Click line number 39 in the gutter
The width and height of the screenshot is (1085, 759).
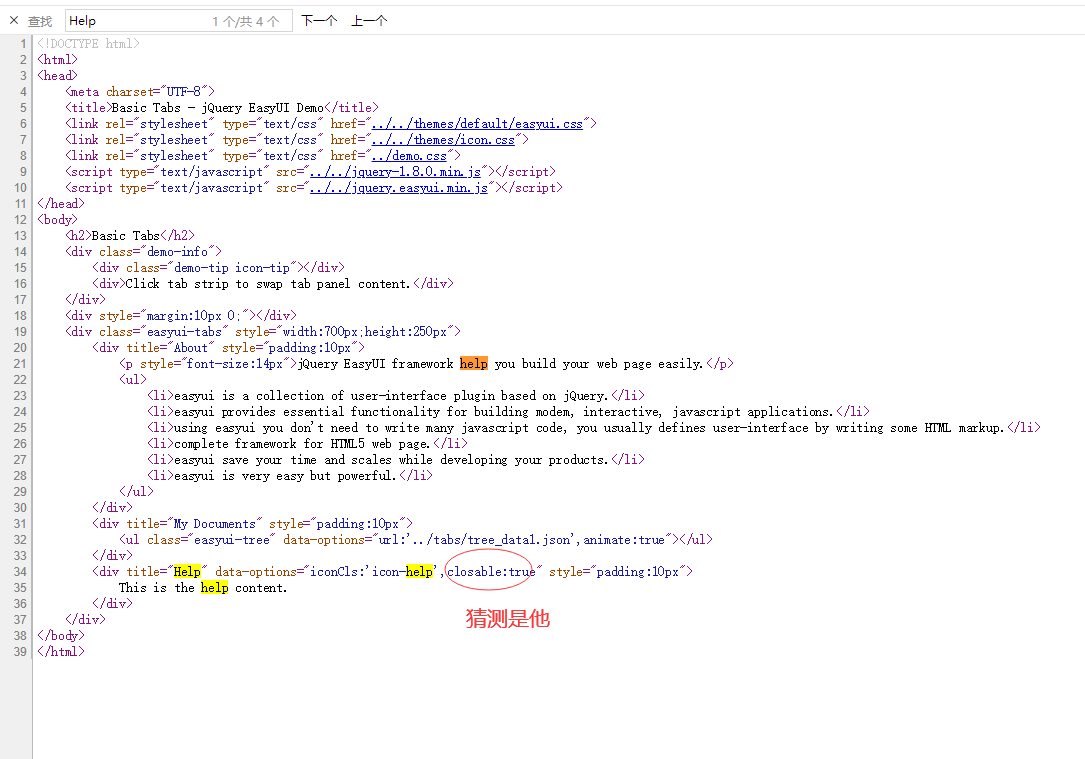[20, 652]
